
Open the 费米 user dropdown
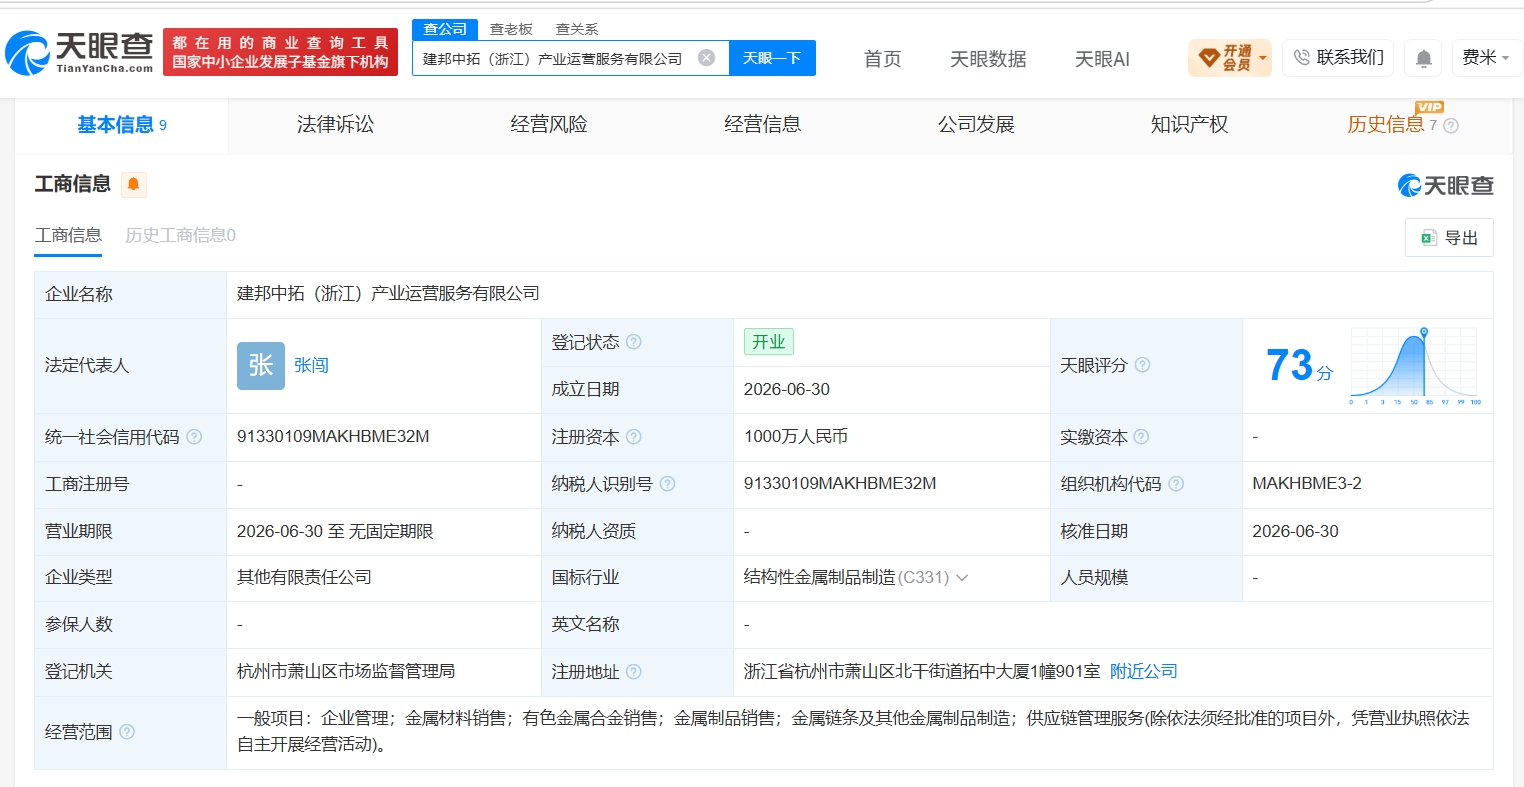tap(1486, 58)
